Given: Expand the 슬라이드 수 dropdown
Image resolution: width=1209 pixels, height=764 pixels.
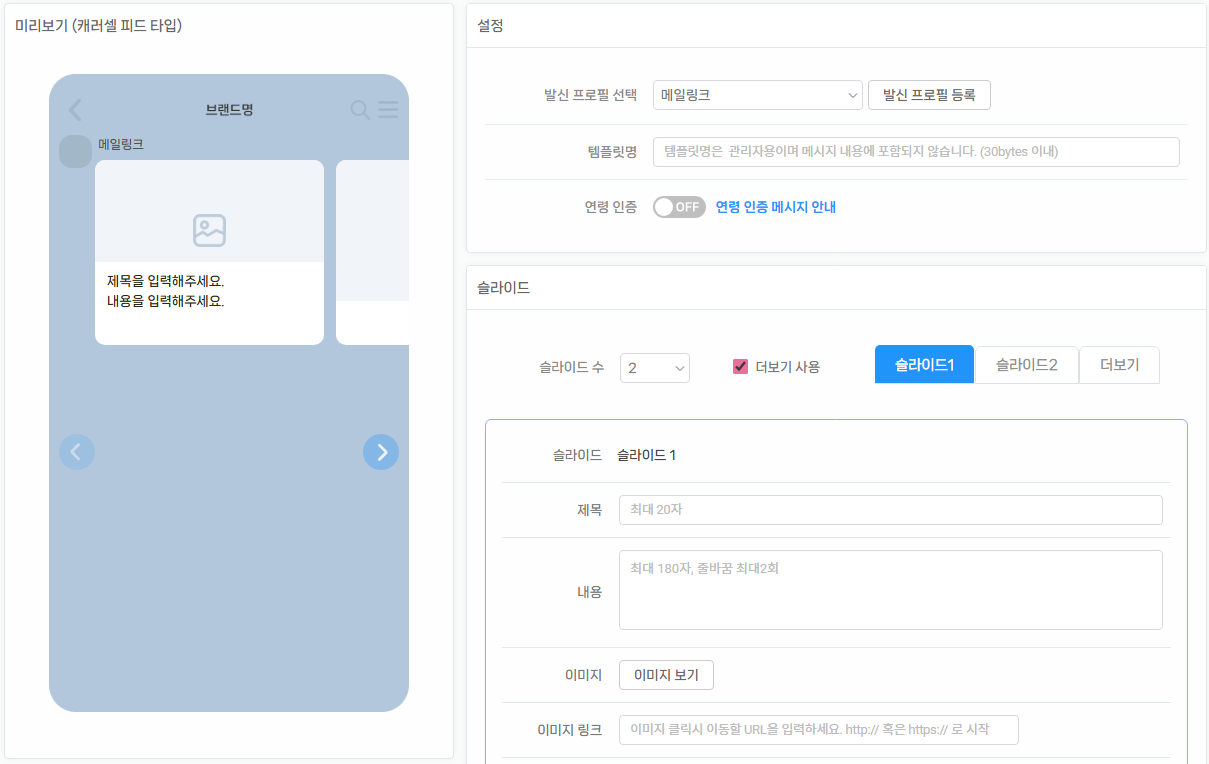Looking at the screenshot, I should (x=654, y=368).
